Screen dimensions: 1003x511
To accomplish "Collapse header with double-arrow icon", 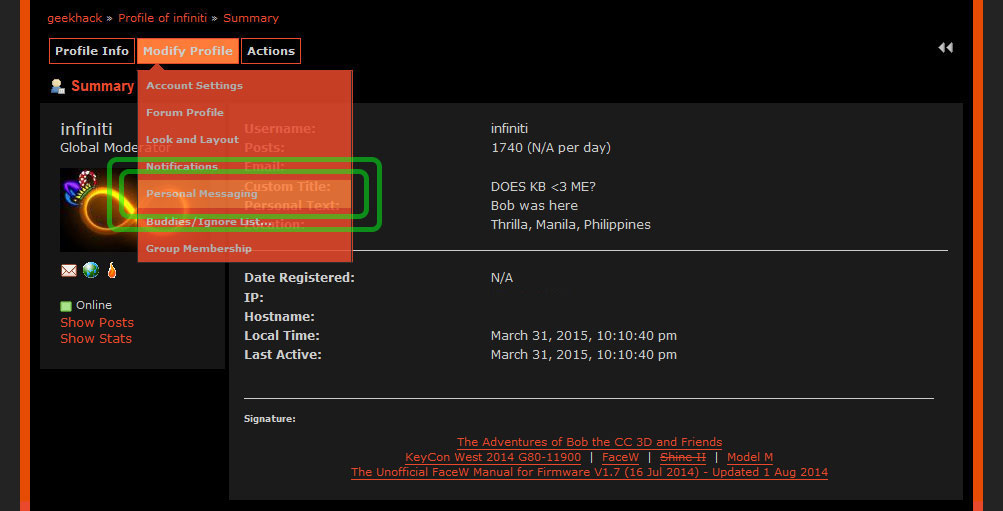I will [x=945, y=48].
